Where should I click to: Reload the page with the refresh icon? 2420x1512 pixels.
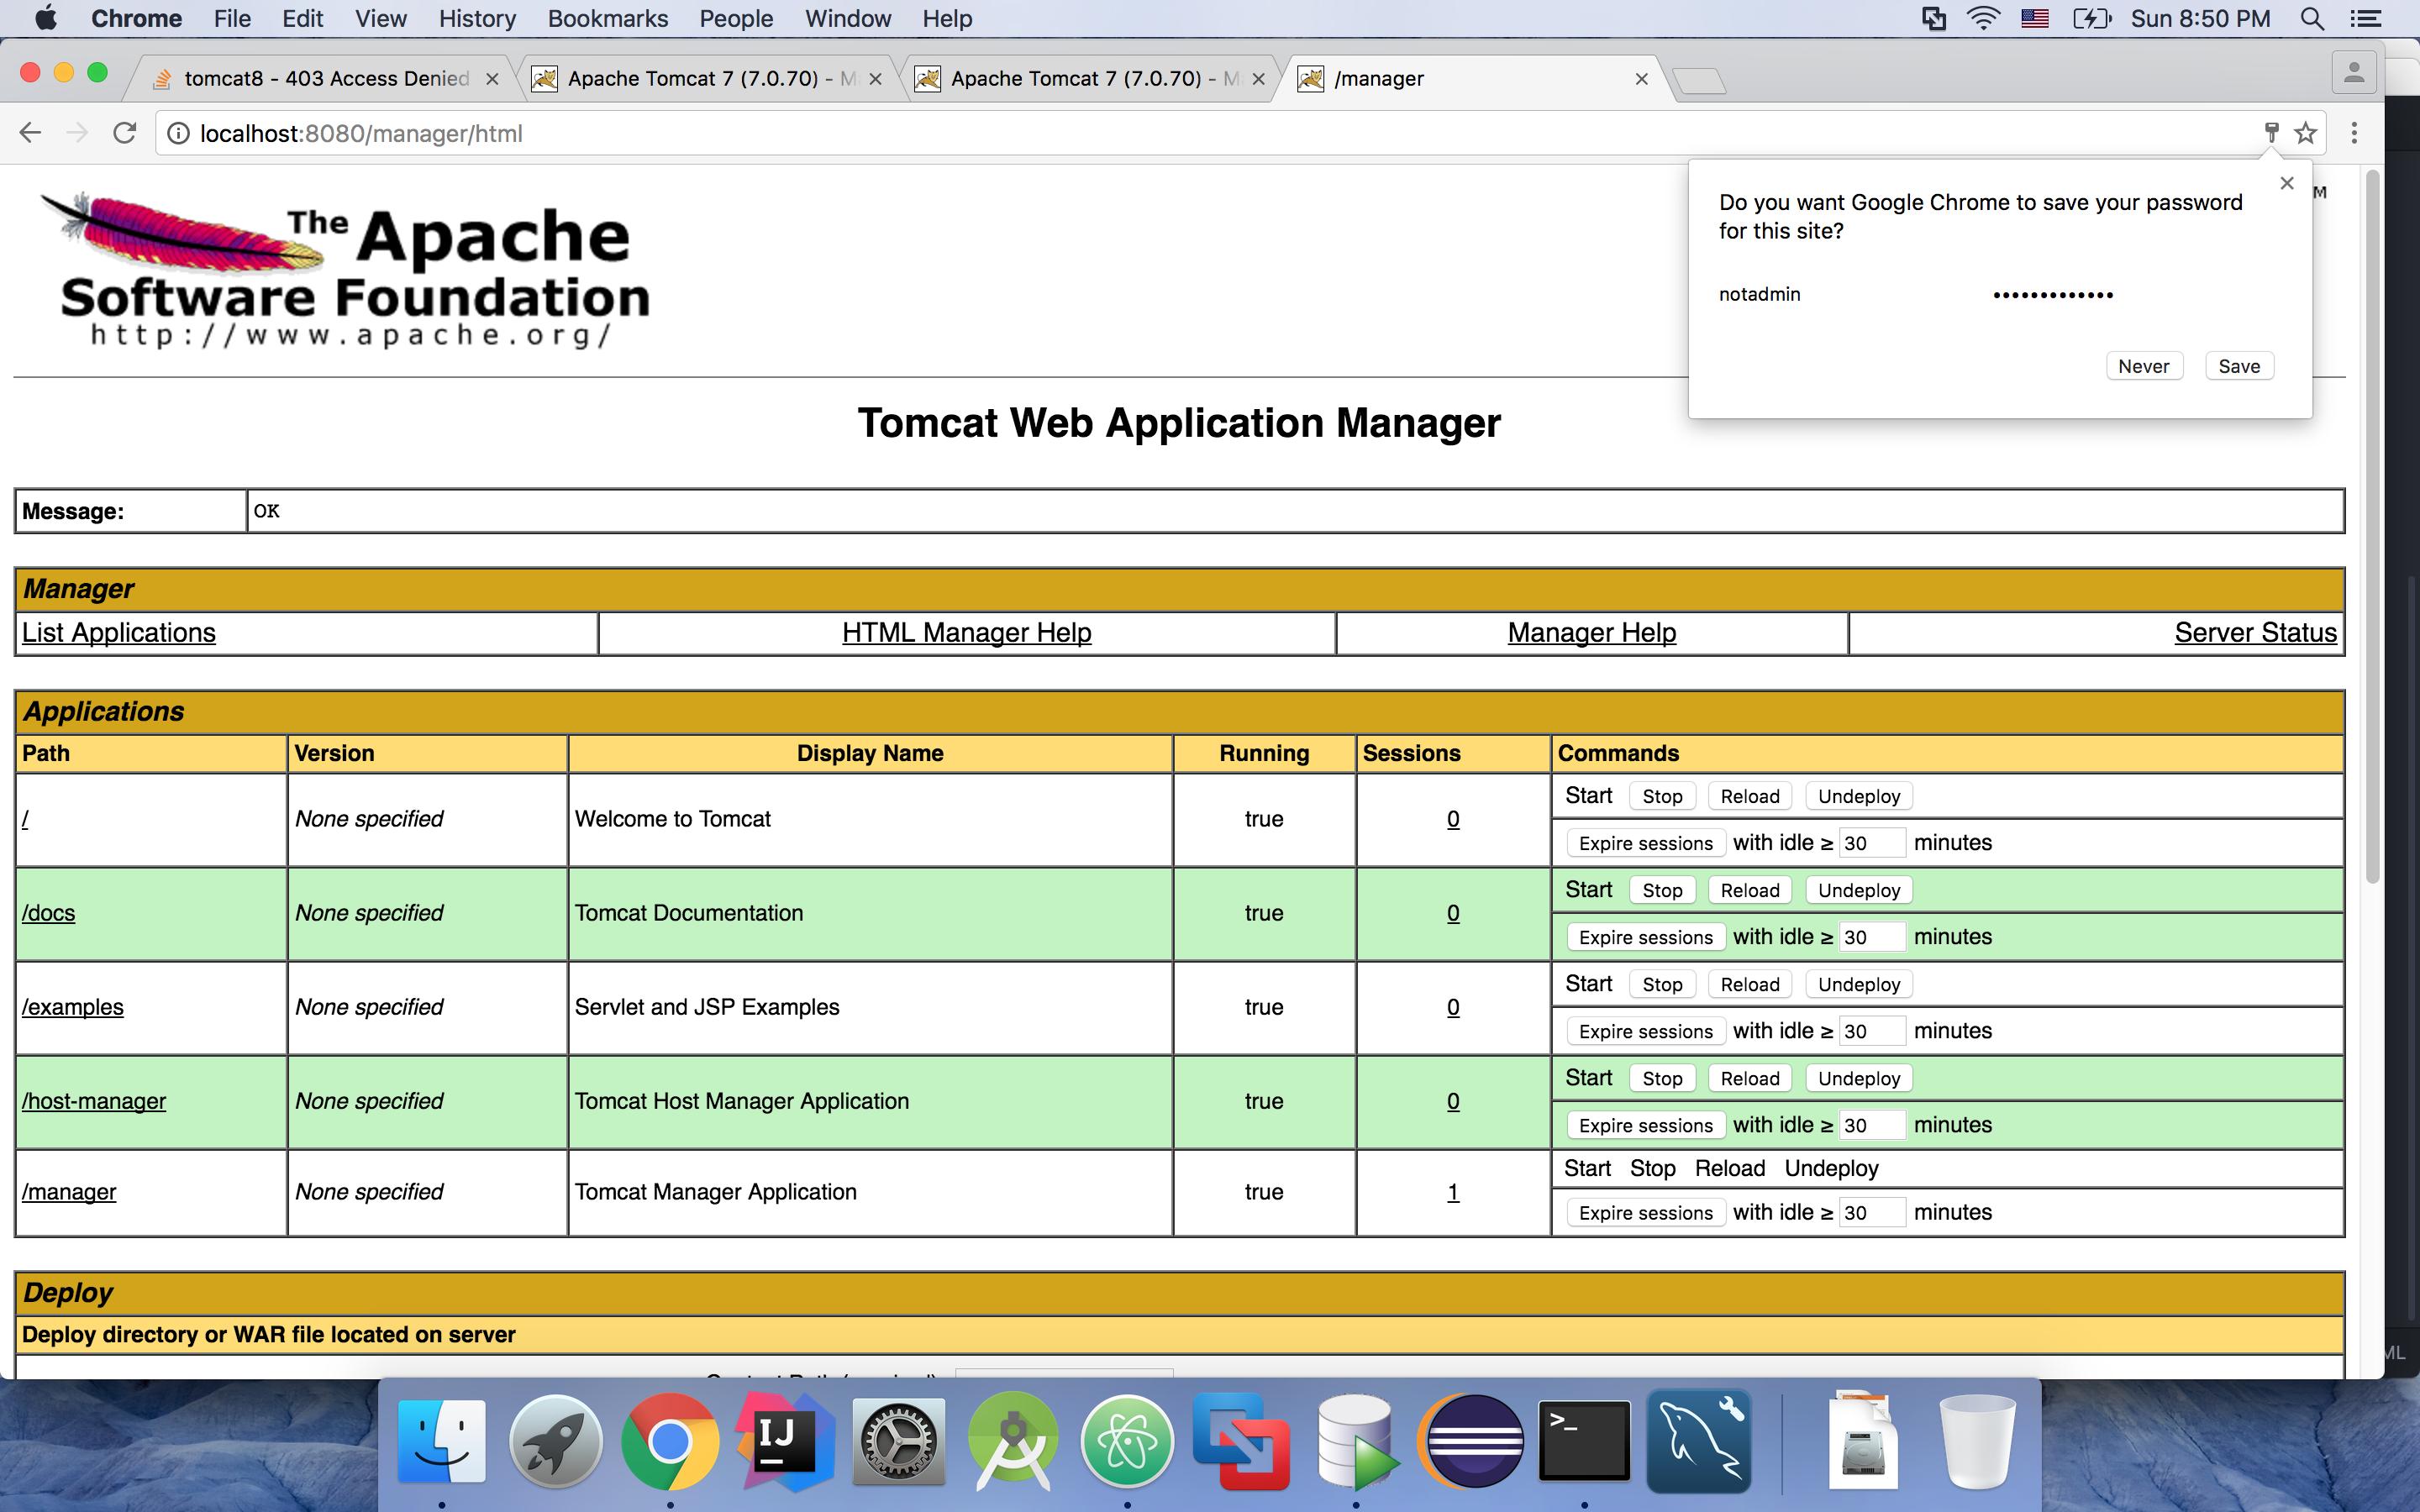(x=124, y=133)
